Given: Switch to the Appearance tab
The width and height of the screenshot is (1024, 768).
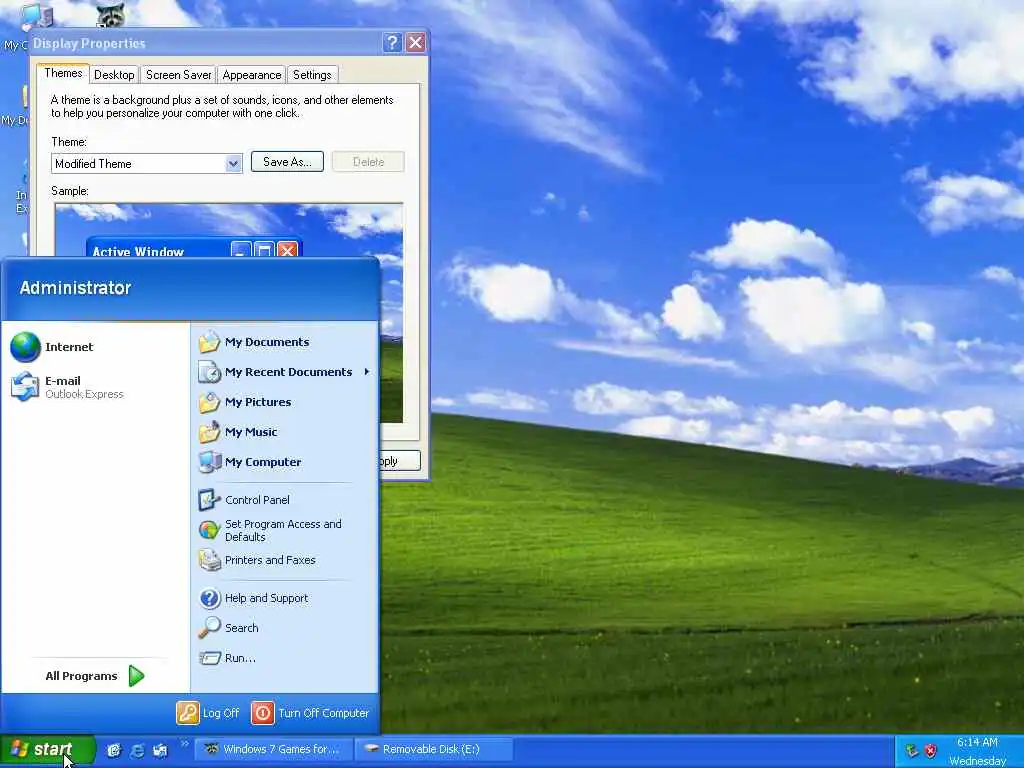Looking at the screenshot, I should coord(251,75).
